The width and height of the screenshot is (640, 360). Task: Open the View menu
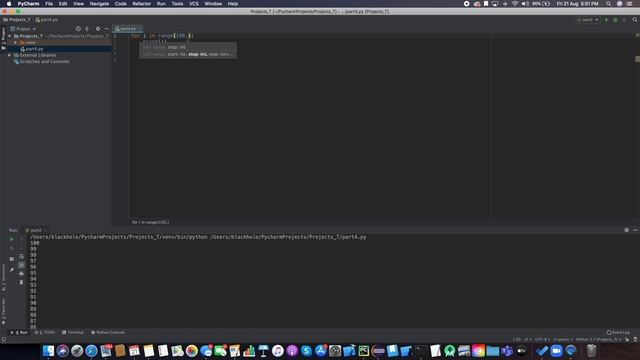78,4
